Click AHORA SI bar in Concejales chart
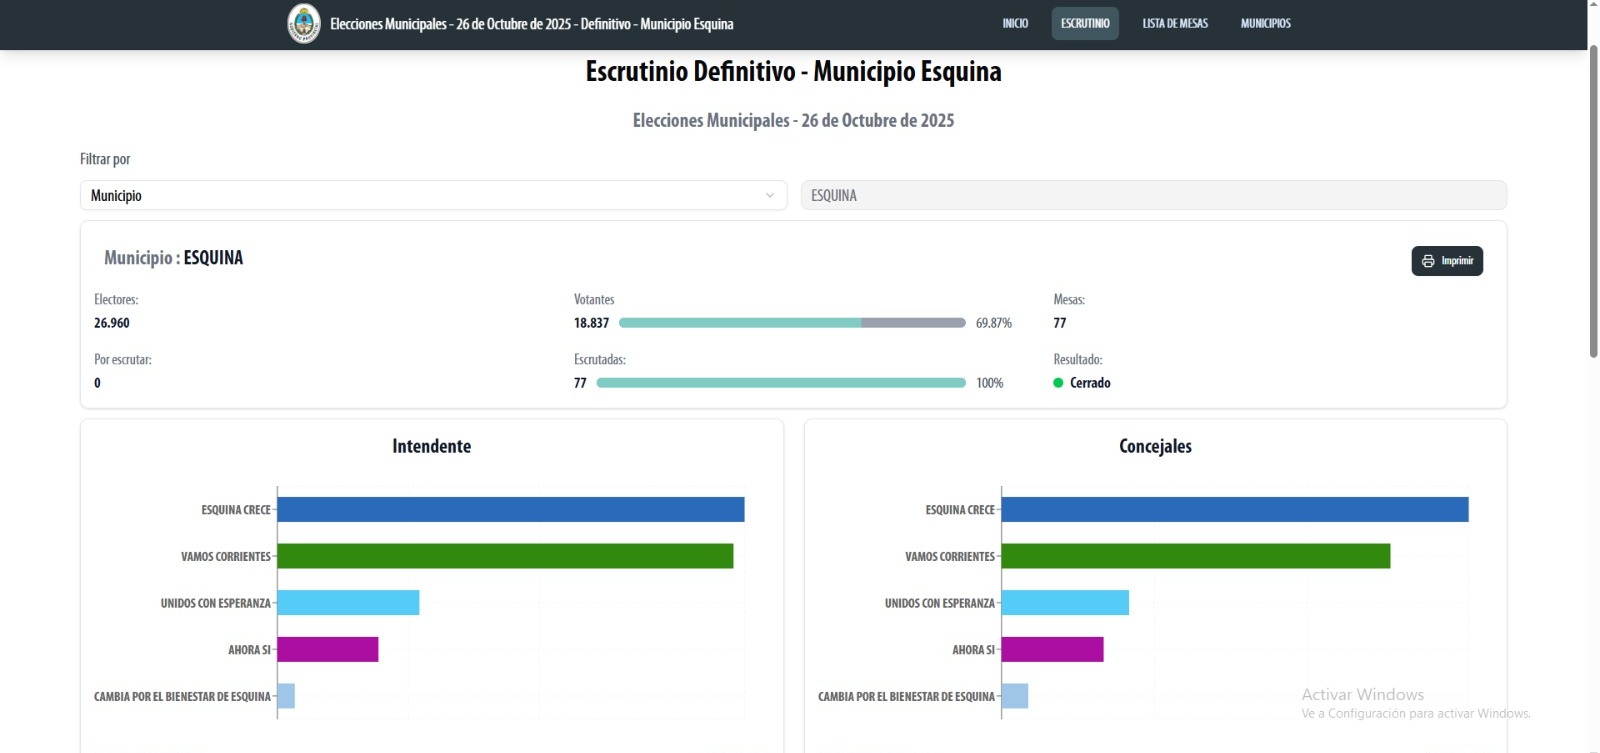1600x753 pixels. (x=1052, y=650)
